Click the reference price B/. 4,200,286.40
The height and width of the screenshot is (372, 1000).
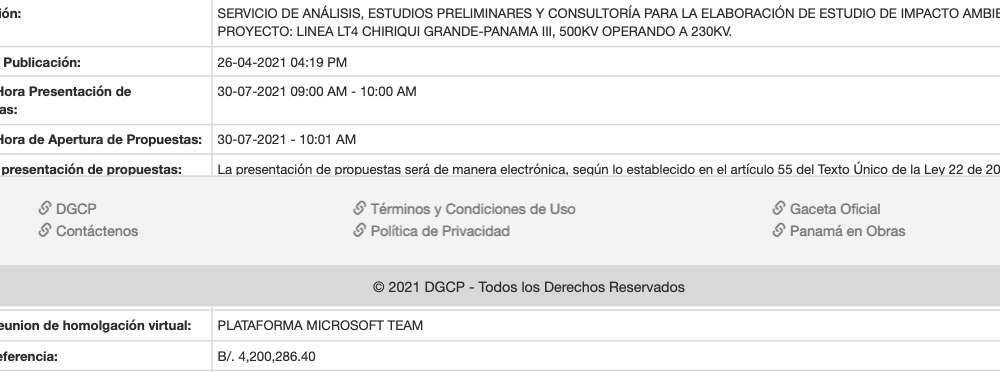coord(266,356)
